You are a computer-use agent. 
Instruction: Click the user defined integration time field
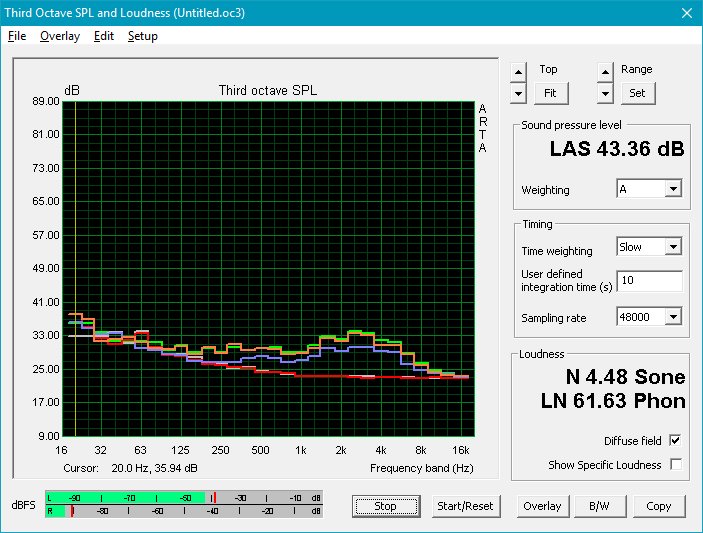click(649, 281)
